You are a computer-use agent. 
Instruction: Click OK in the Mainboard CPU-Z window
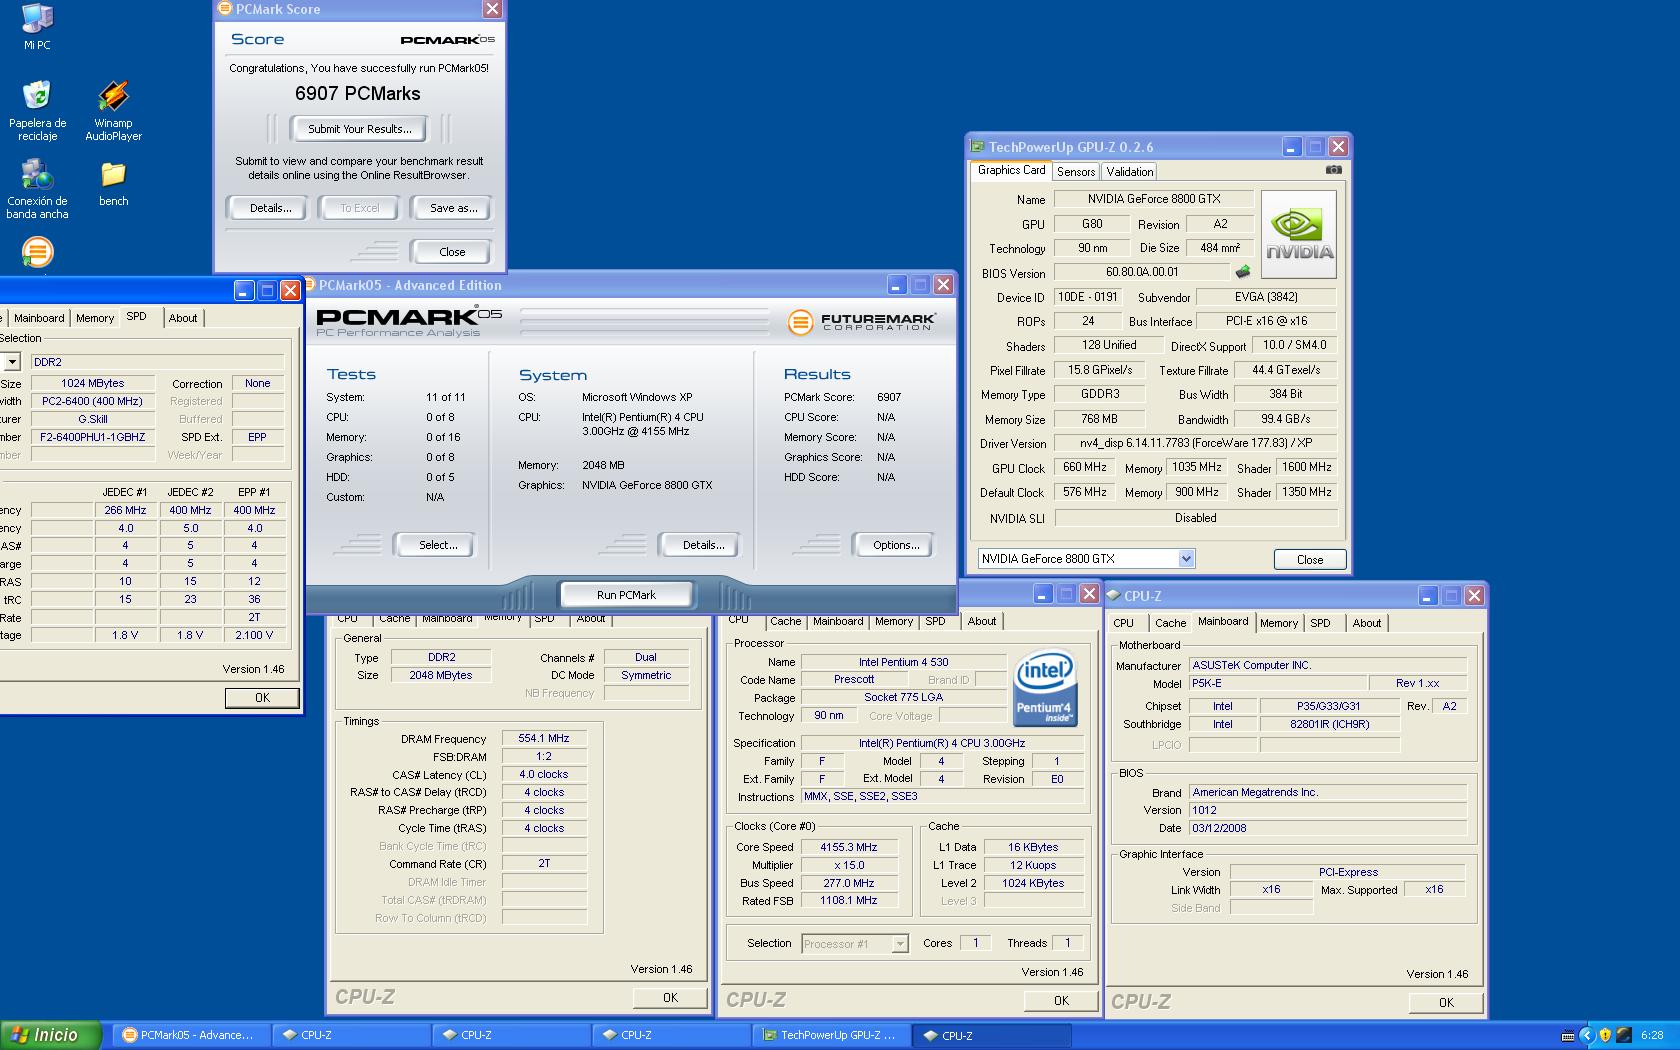(x=1446, y=1002)
